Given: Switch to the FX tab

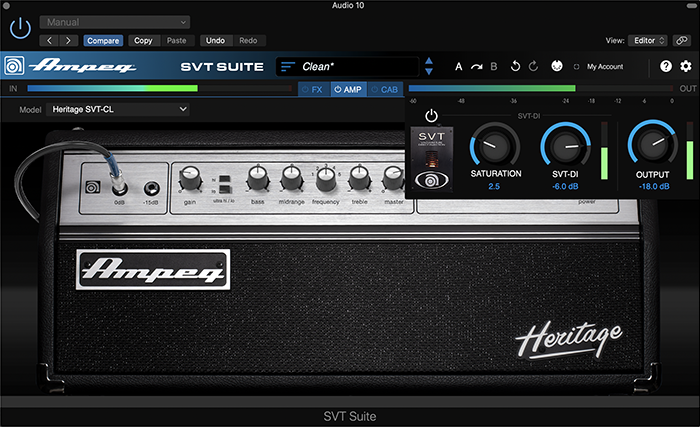Looking at the screenshot, I should [314, 89].
